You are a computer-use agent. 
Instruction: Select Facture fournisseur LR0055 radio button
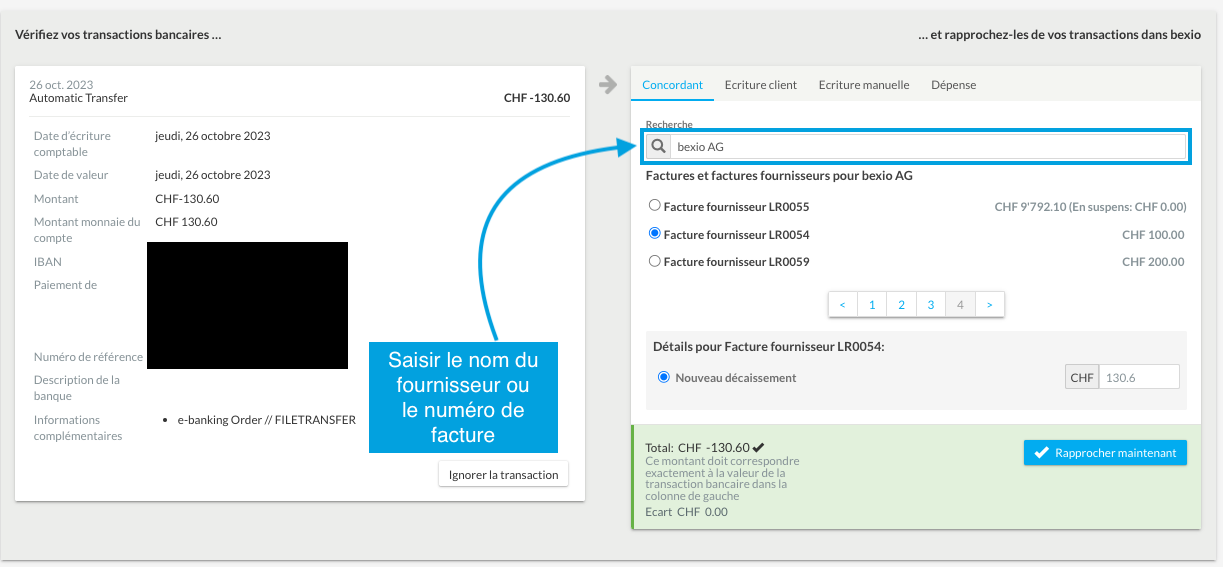tap(655, 206)
